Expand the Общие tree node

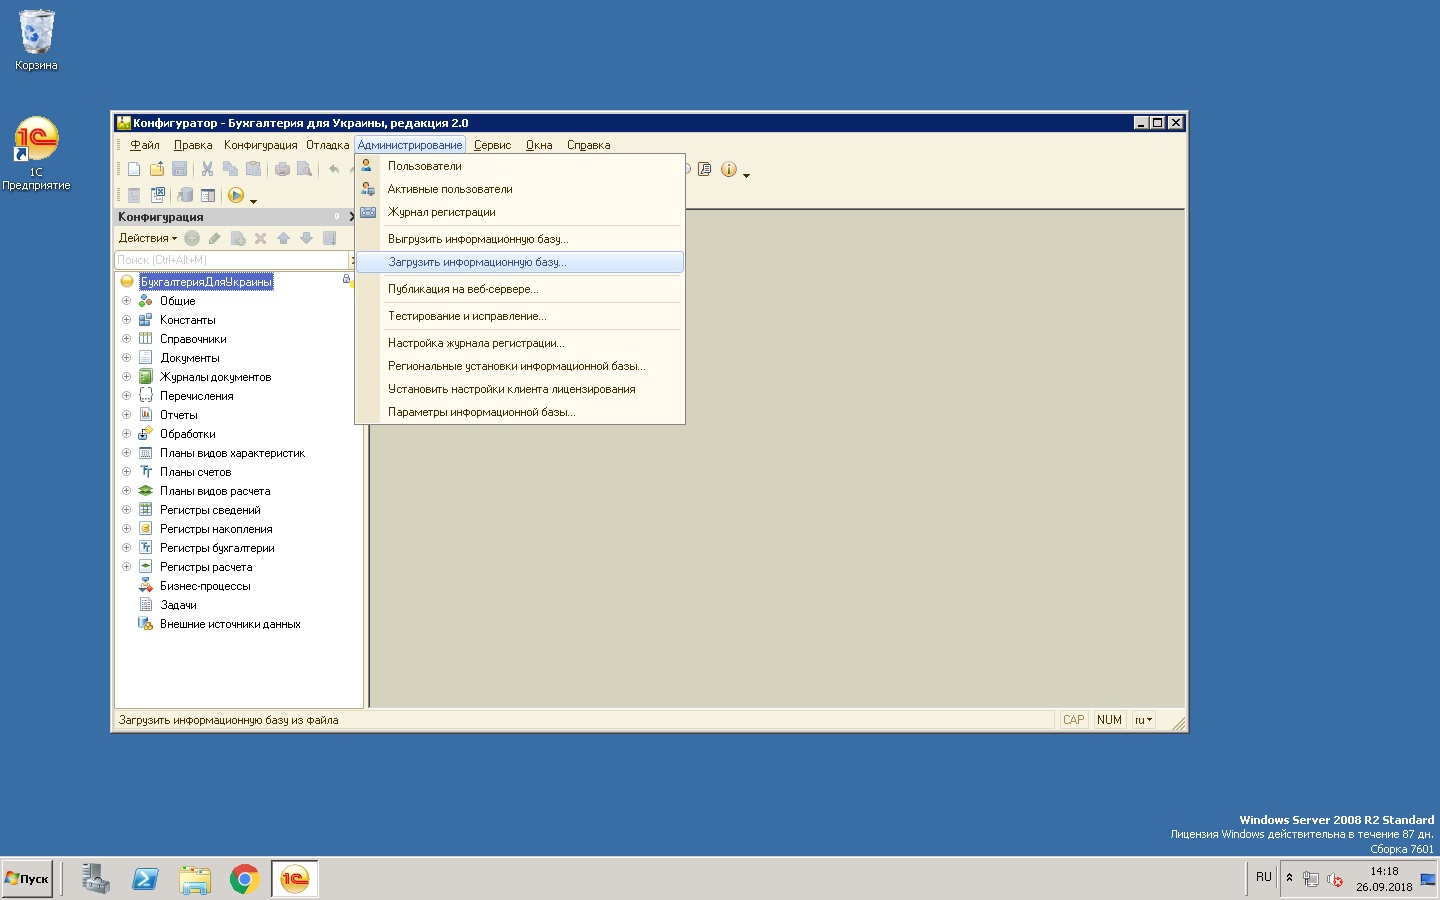[x=127, y=301]
